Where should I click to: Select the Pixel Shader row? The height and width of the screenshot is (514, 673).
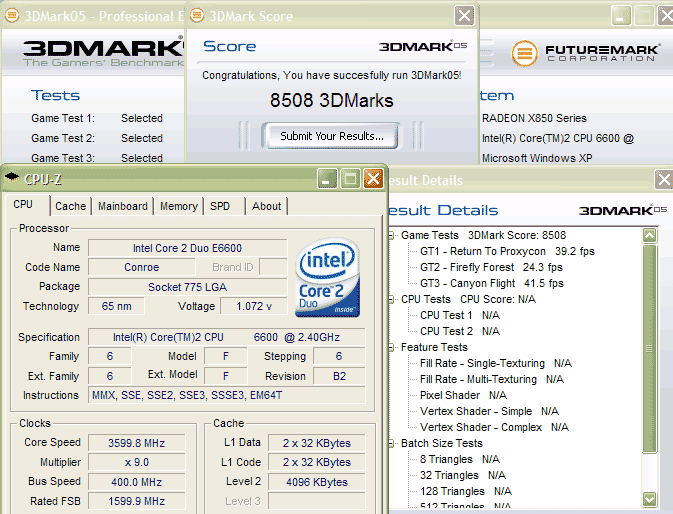click(463, 395)
